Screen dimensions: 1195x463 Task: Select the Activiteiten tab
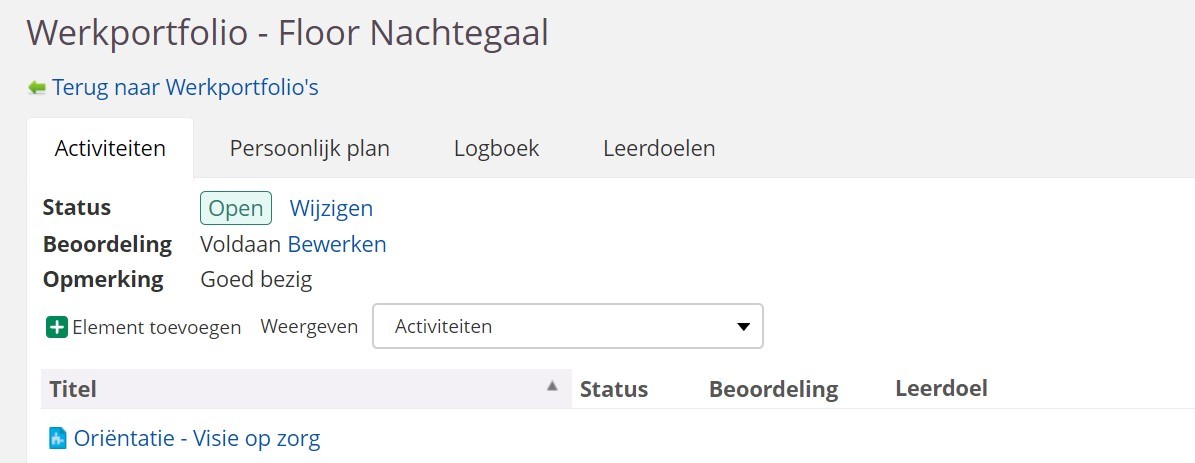coord(110,149)
